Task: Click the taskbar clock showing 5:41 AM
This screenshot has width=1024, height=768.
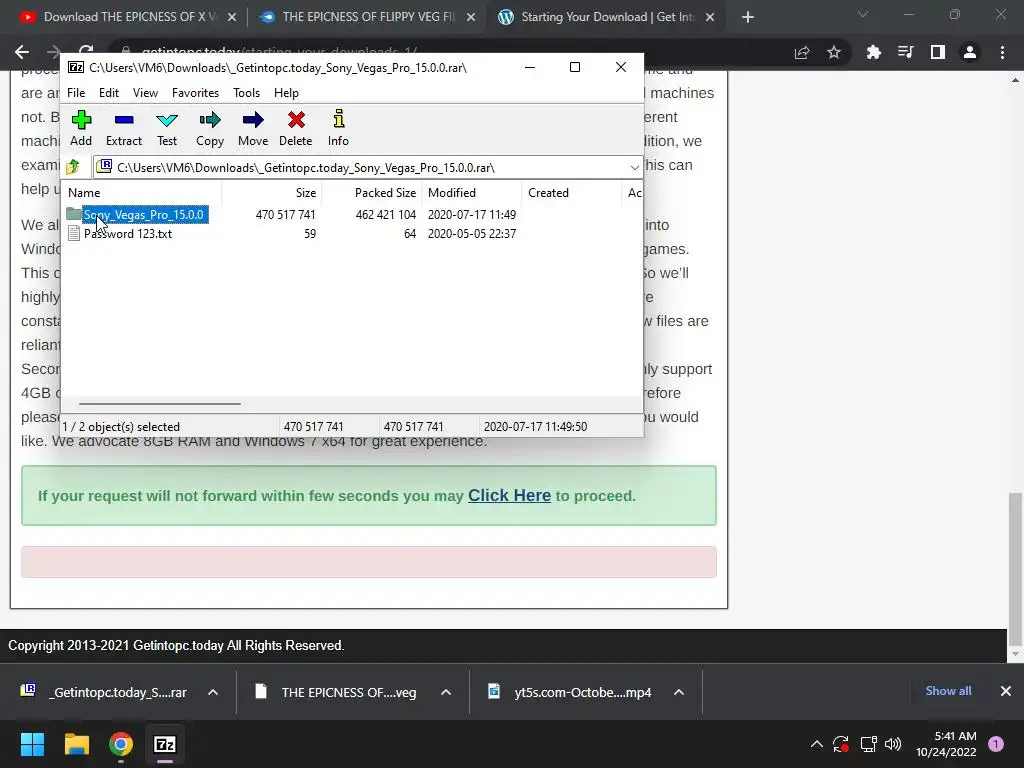Action: tap(946, 744)
